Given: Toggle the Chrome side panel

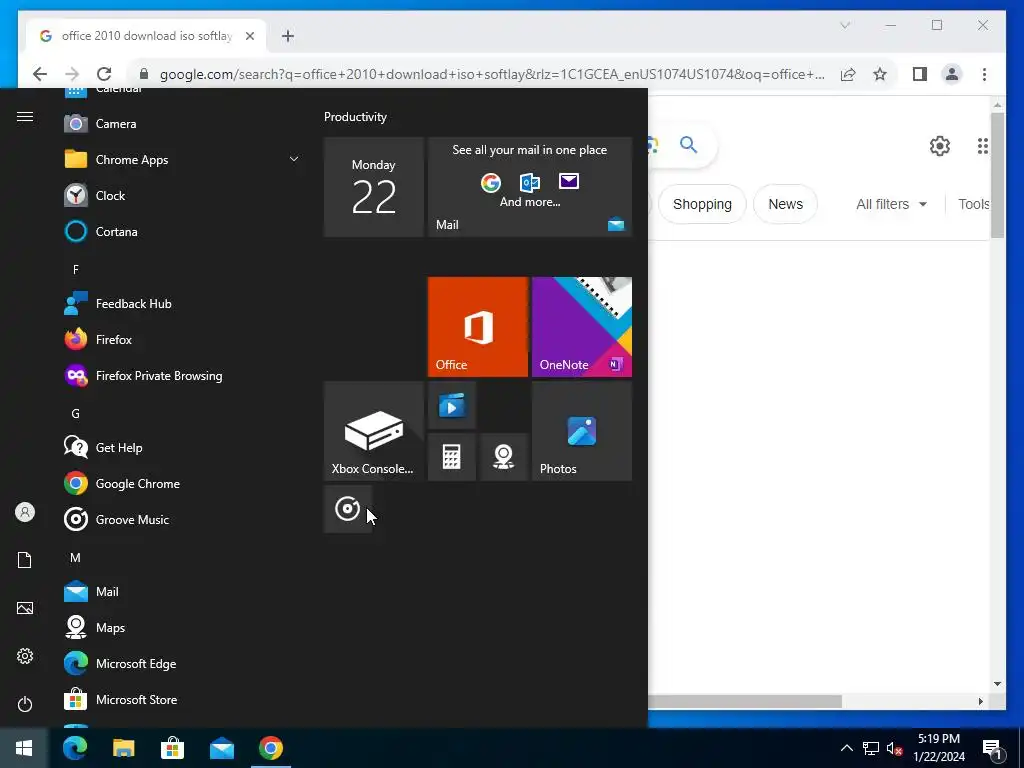Looking at the screenshot, I should (920, 74).
